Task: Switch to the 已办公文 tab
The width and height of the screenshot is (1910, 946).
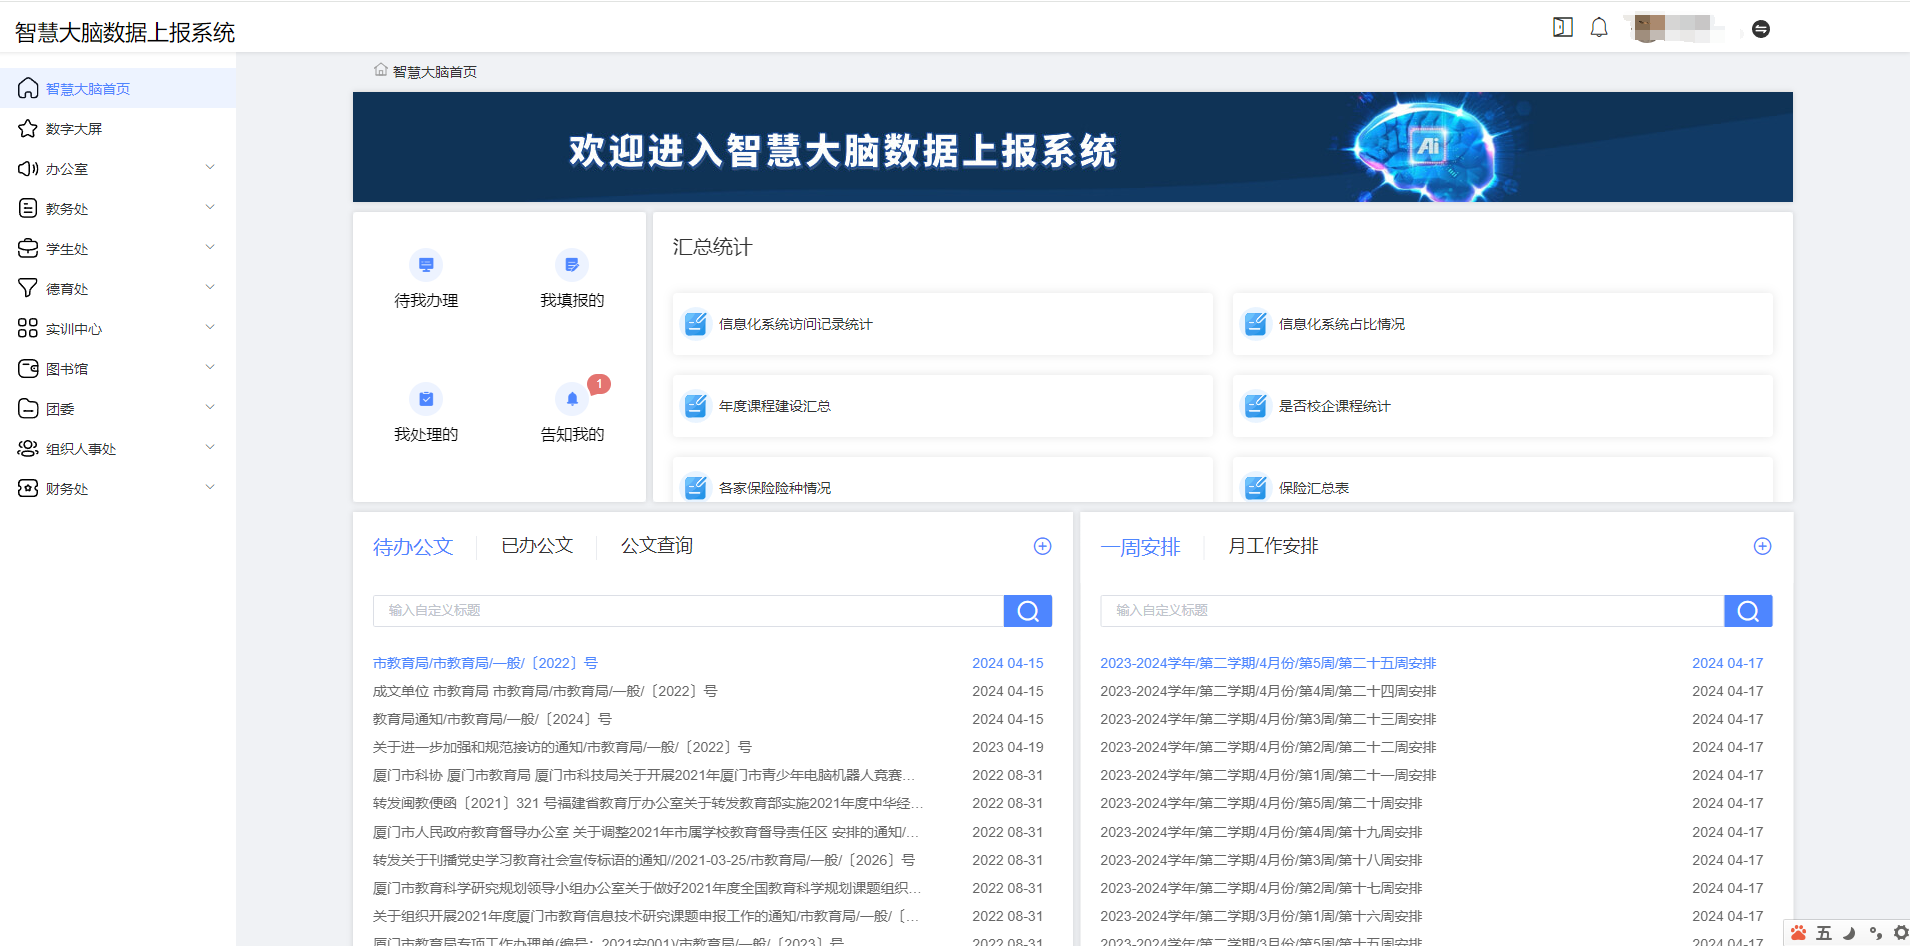Action: click(x=536, y=545)
